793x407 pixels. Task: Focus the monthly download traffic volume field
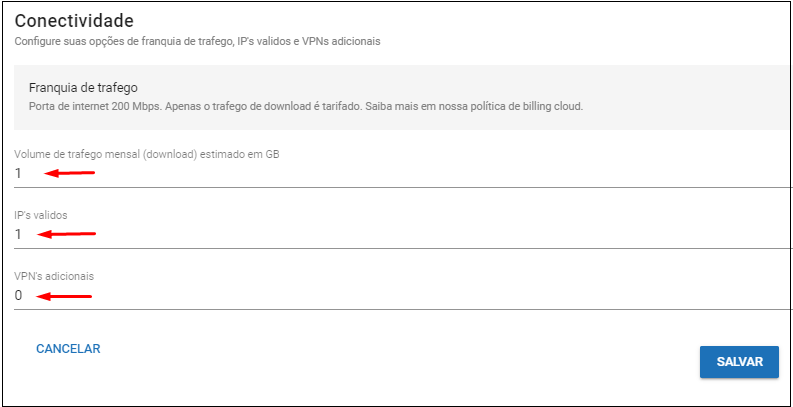point(400,173)
